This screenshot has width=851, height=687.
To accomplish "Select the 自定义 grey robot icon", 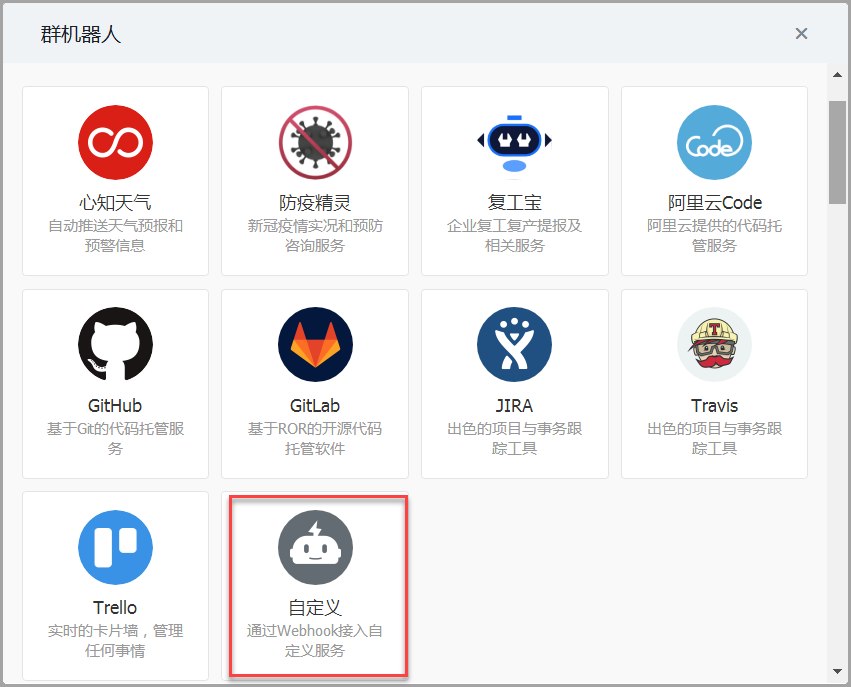I will [x=315, y=547].
